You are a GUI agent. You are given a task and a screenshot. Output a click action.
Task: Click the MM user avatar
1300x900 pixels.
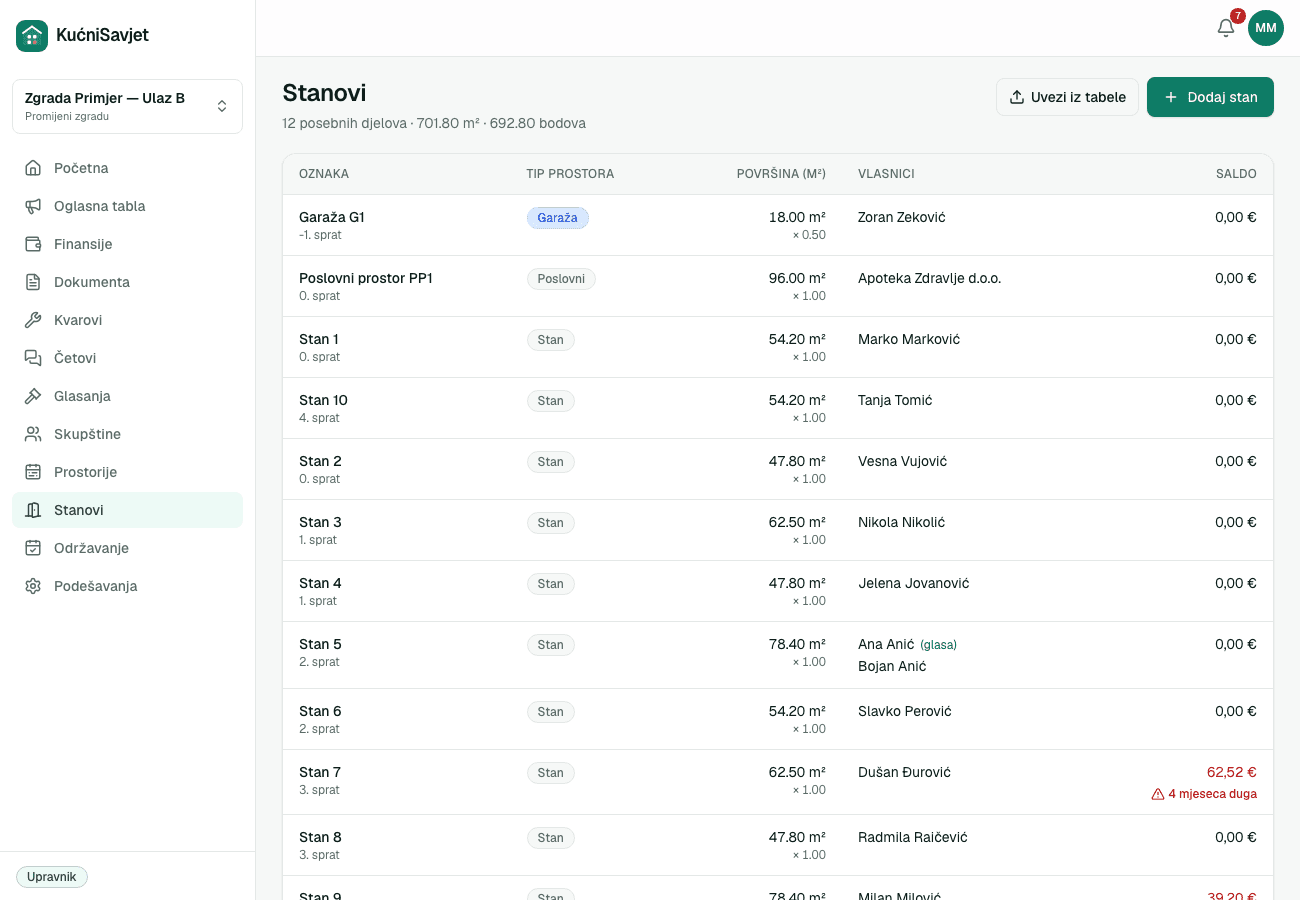(1266, 28)
